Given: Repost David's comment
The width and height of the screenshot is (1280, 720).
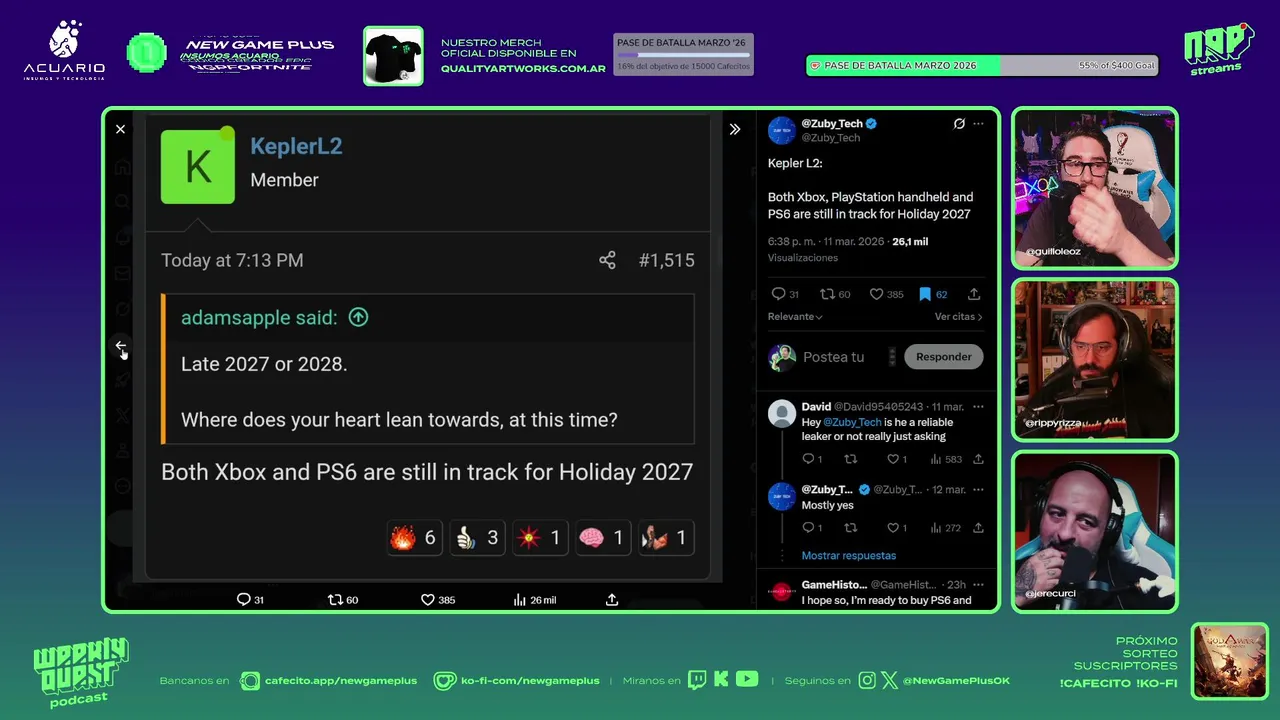Looking at the screenshot, I should point(851,459).
